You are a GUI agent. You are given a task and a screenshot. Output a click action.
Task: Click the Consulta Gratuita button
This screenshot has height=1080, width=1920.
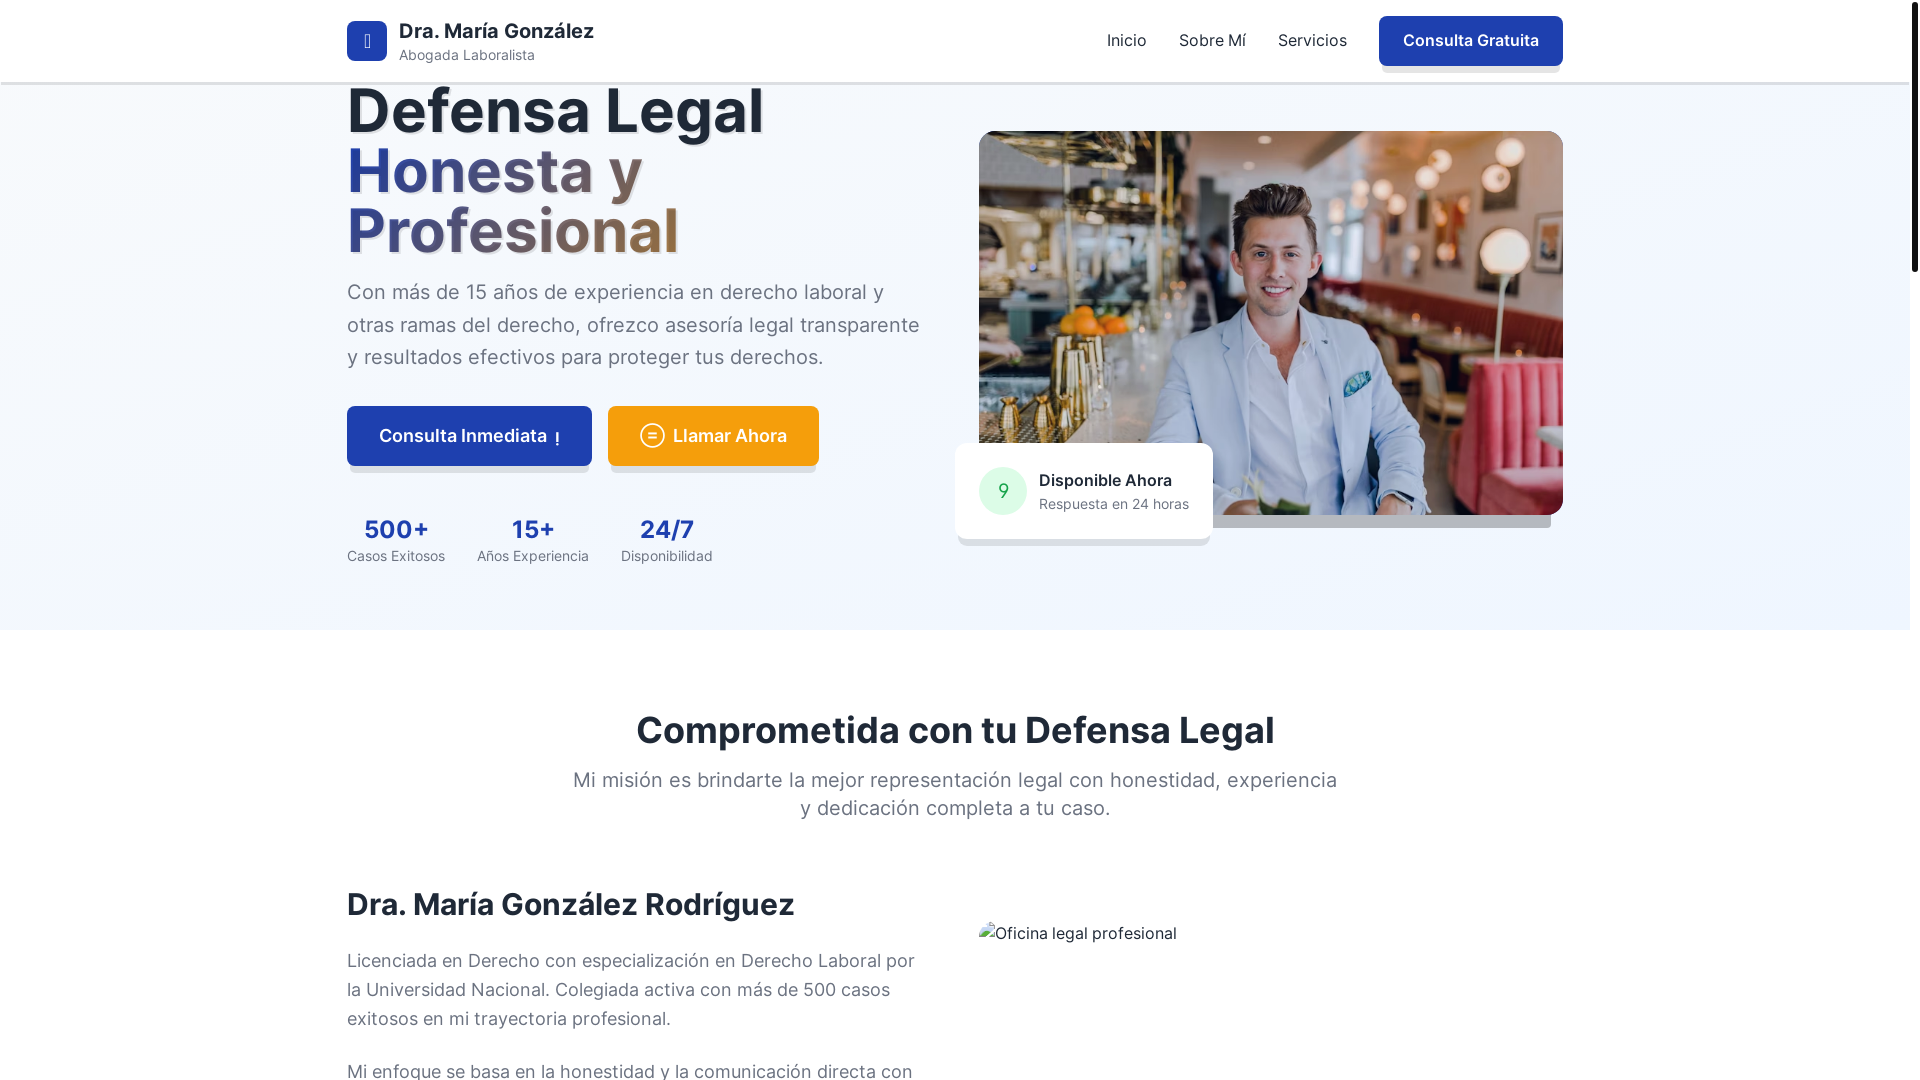coord(1471,41)
